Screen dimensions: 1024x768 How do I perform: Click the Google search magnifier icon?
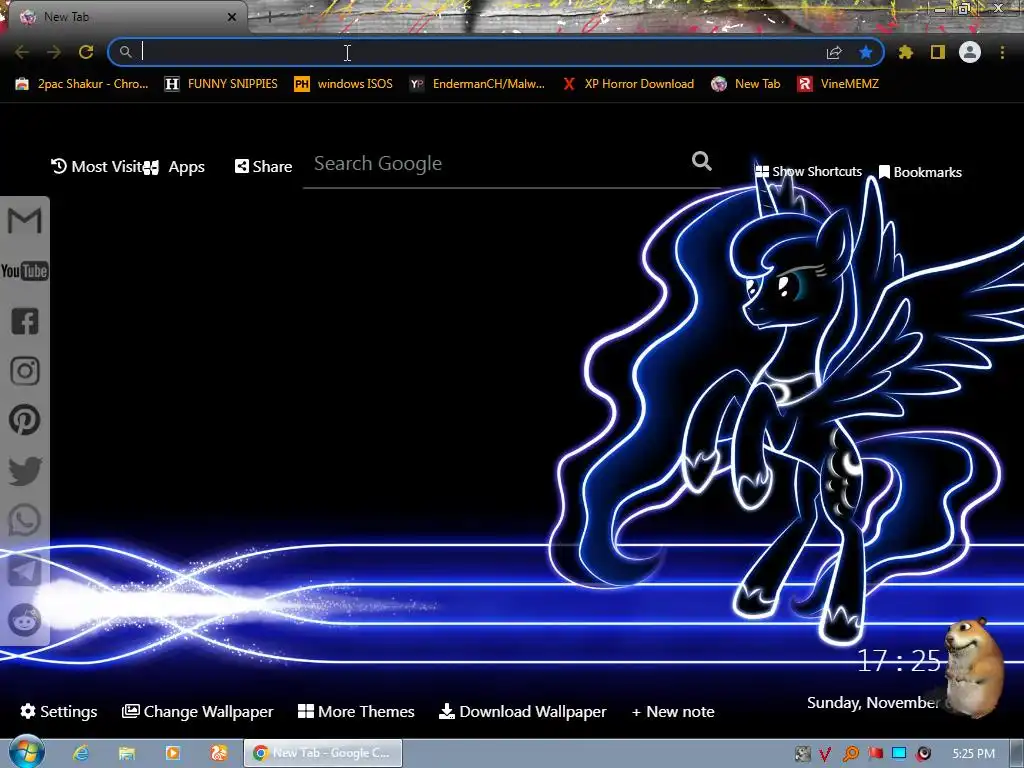coord(701,161)
